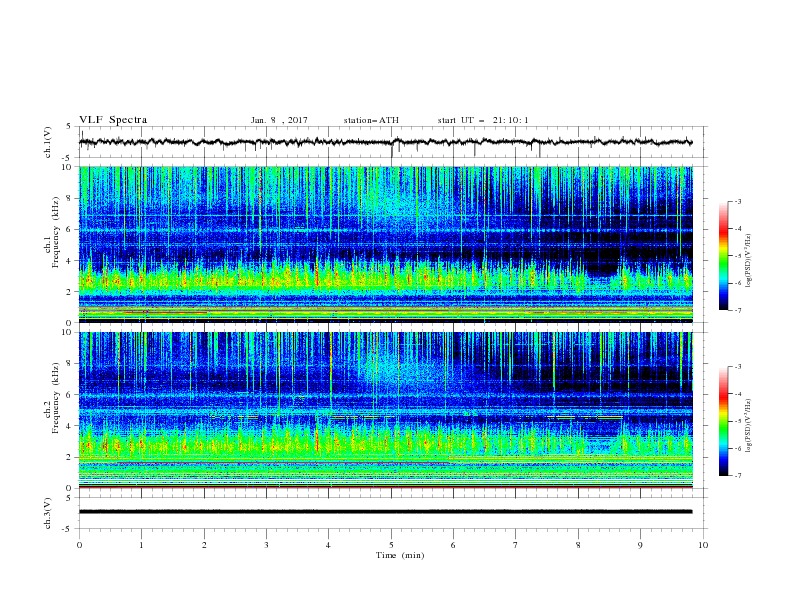Image resolution: width=792 pixels, height=612 pixels.
Task: Click the time axis tick label '5'
Action: coord(391,545)
